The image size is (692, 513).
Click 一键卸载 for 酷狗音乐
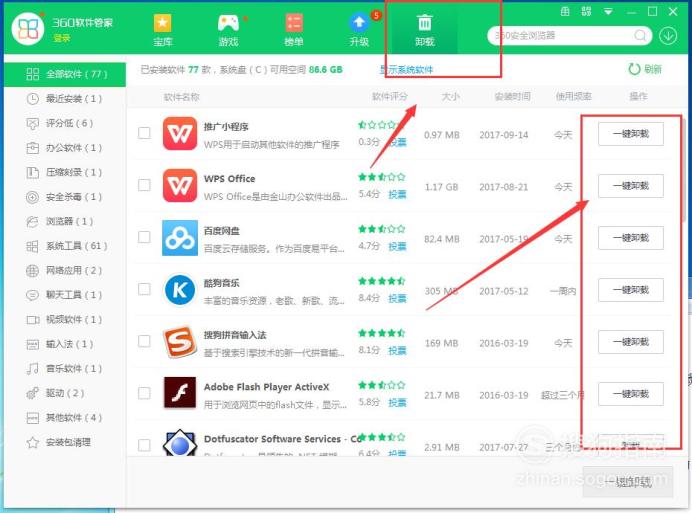tap(631, 290)
